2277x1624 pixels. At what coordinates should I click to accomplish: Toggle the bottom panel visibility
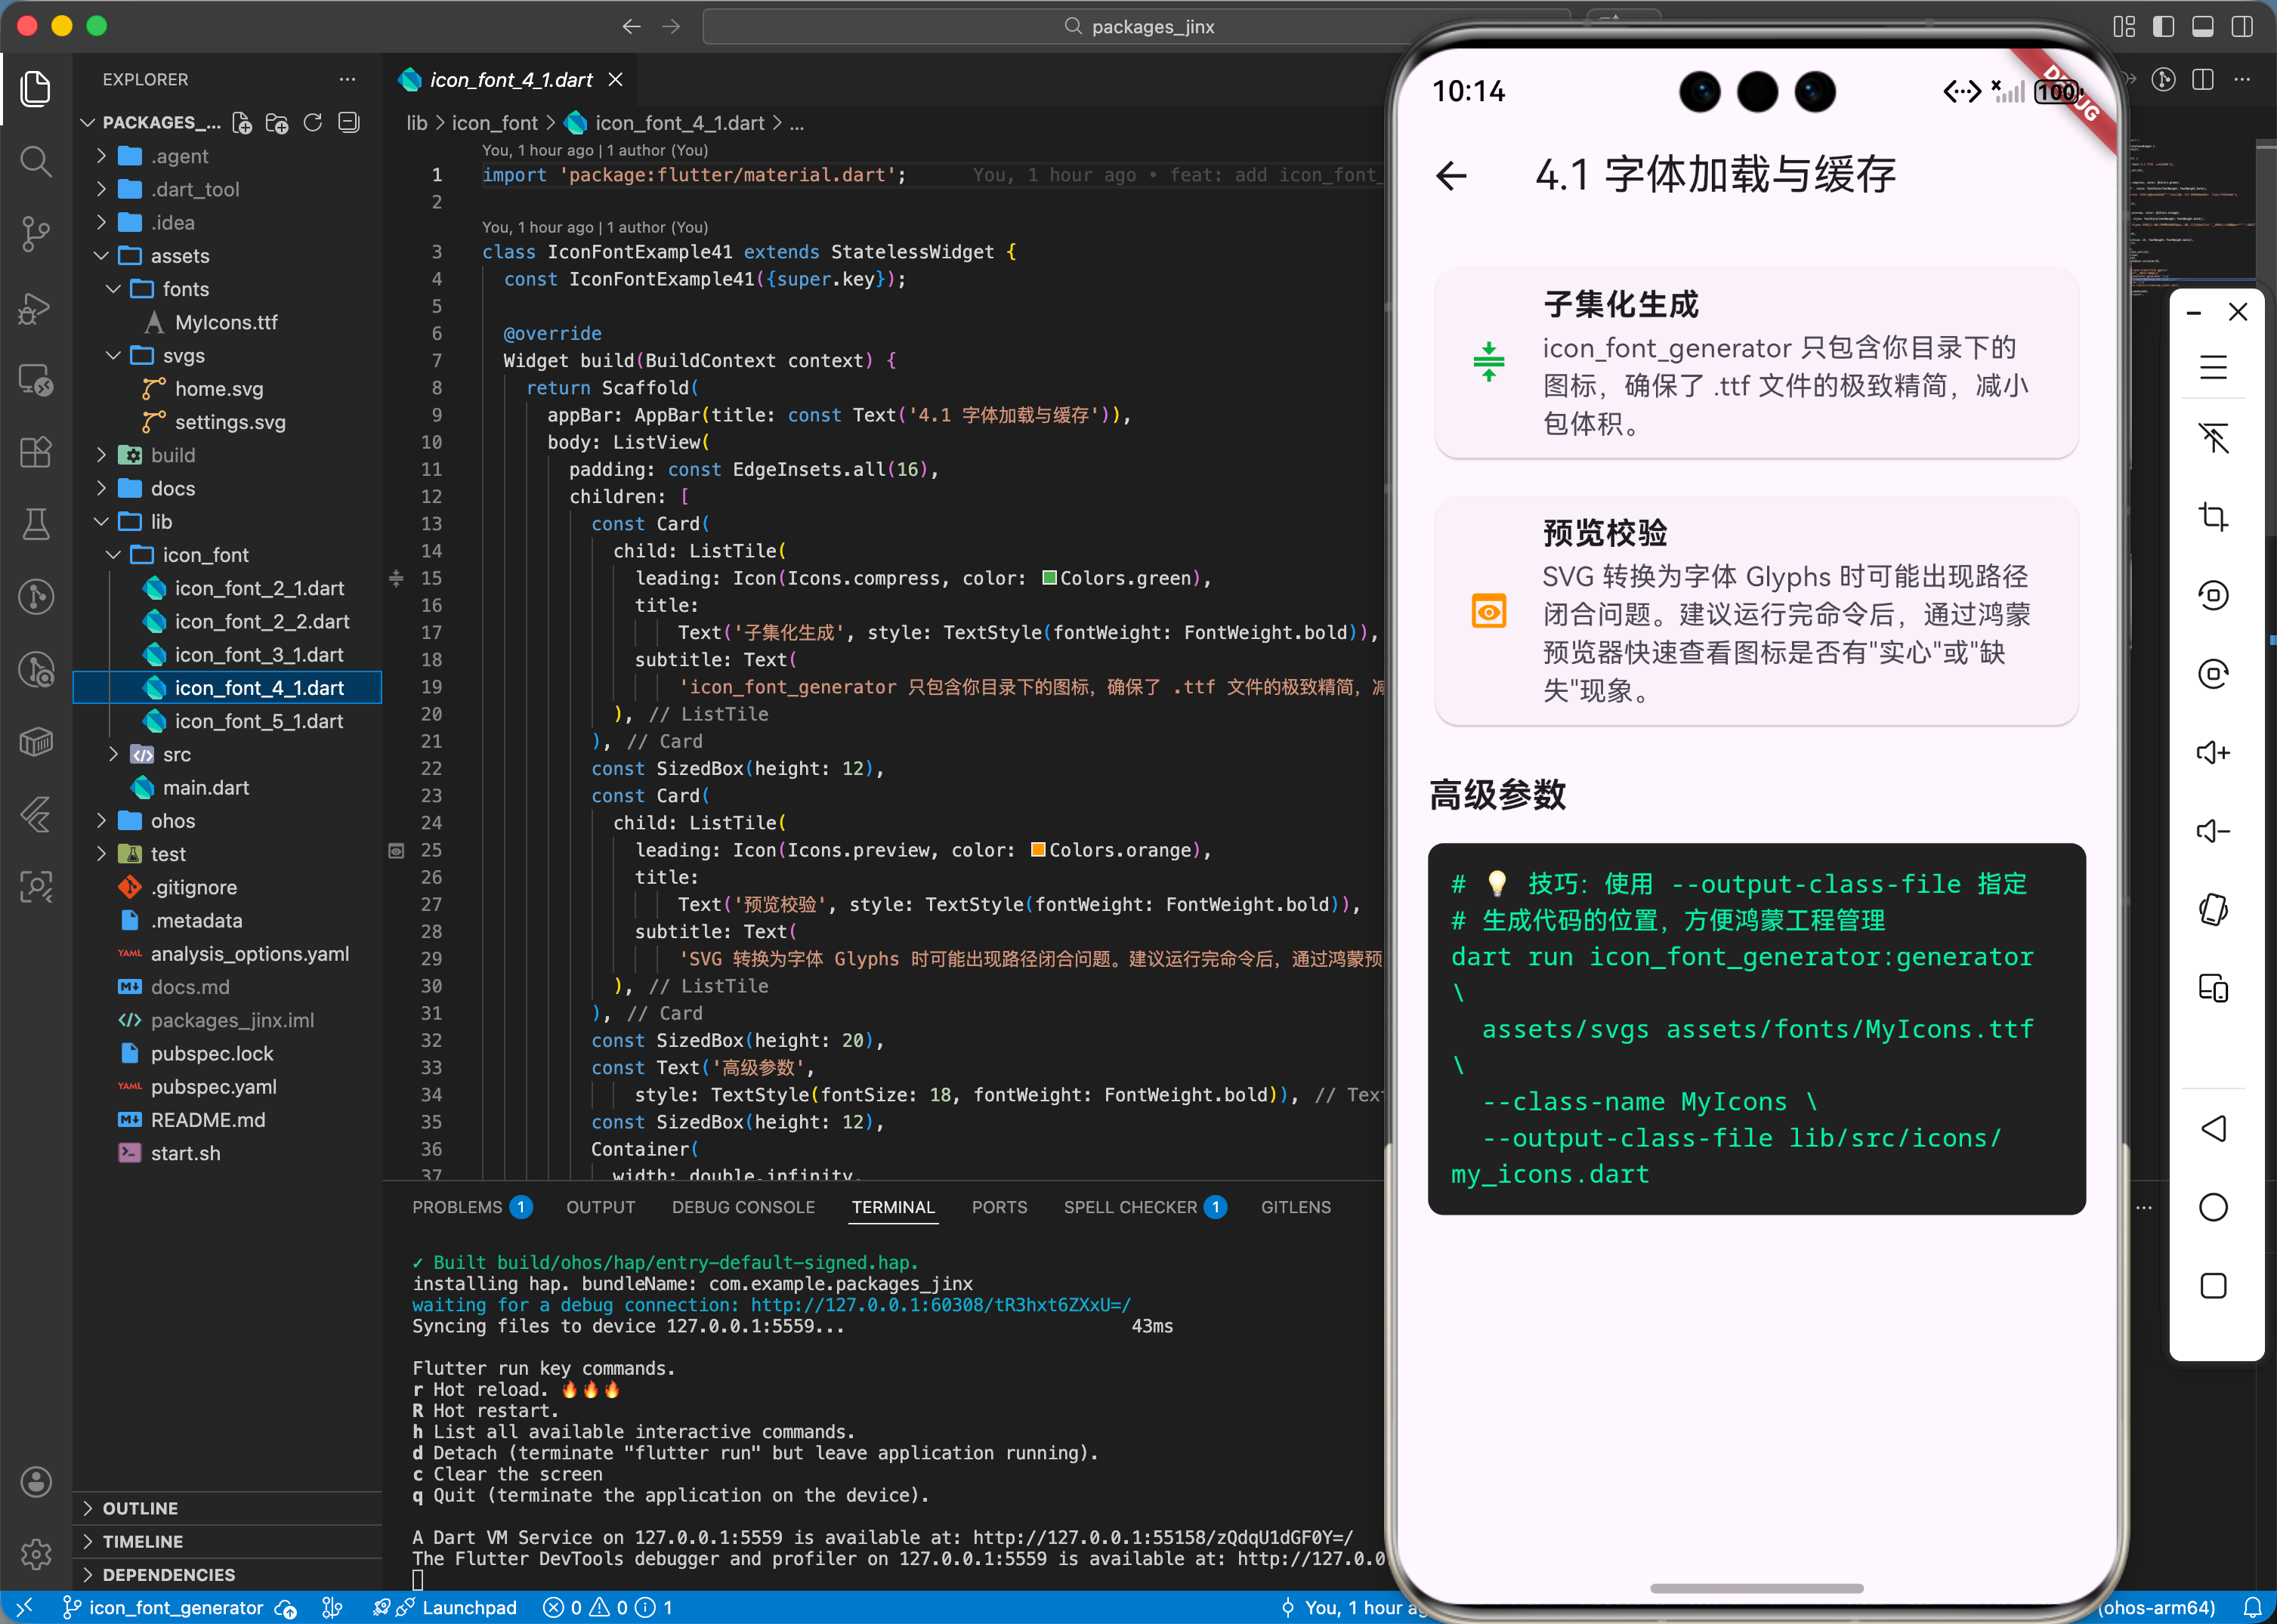2204,26
